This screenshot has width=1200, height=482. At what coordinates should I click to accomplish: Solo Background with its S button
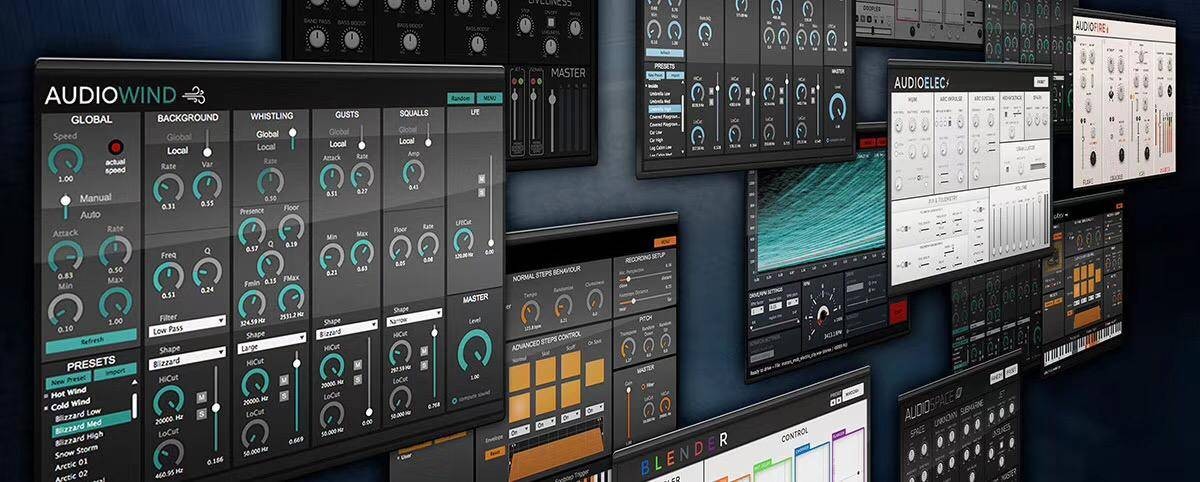(x=201, y=413)
